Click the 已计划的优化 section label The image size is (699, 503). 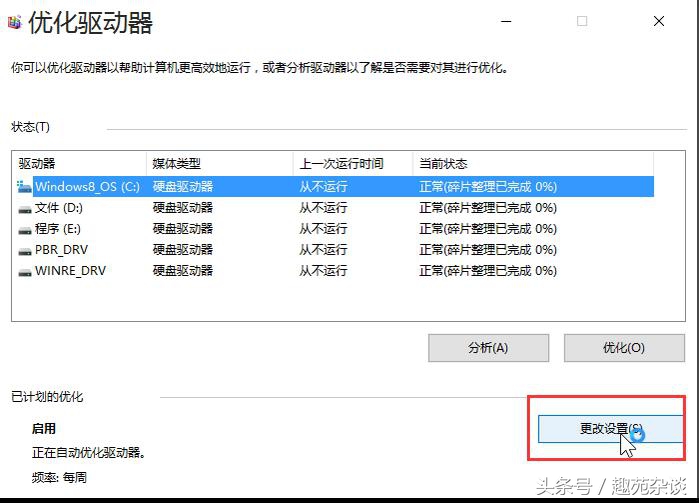pyautogui.click(x=47, y=397)
